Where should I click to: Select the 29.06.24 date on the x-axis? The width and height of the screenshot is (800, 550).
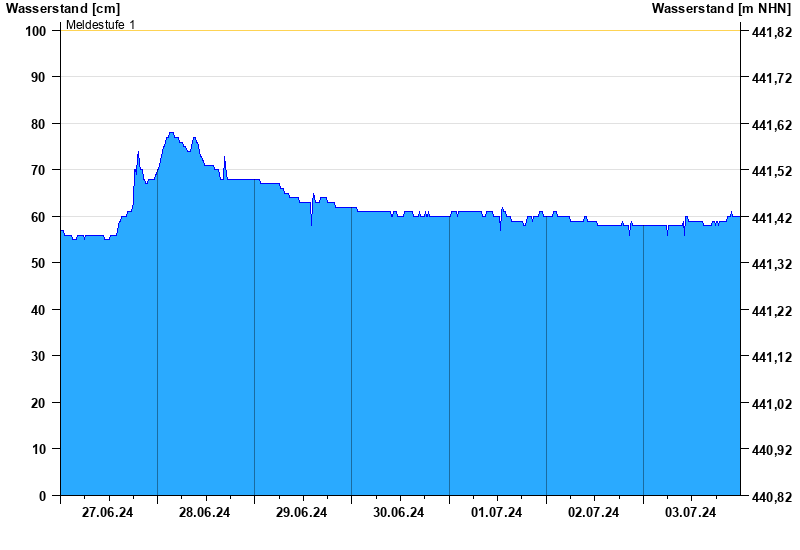(302, 513)
